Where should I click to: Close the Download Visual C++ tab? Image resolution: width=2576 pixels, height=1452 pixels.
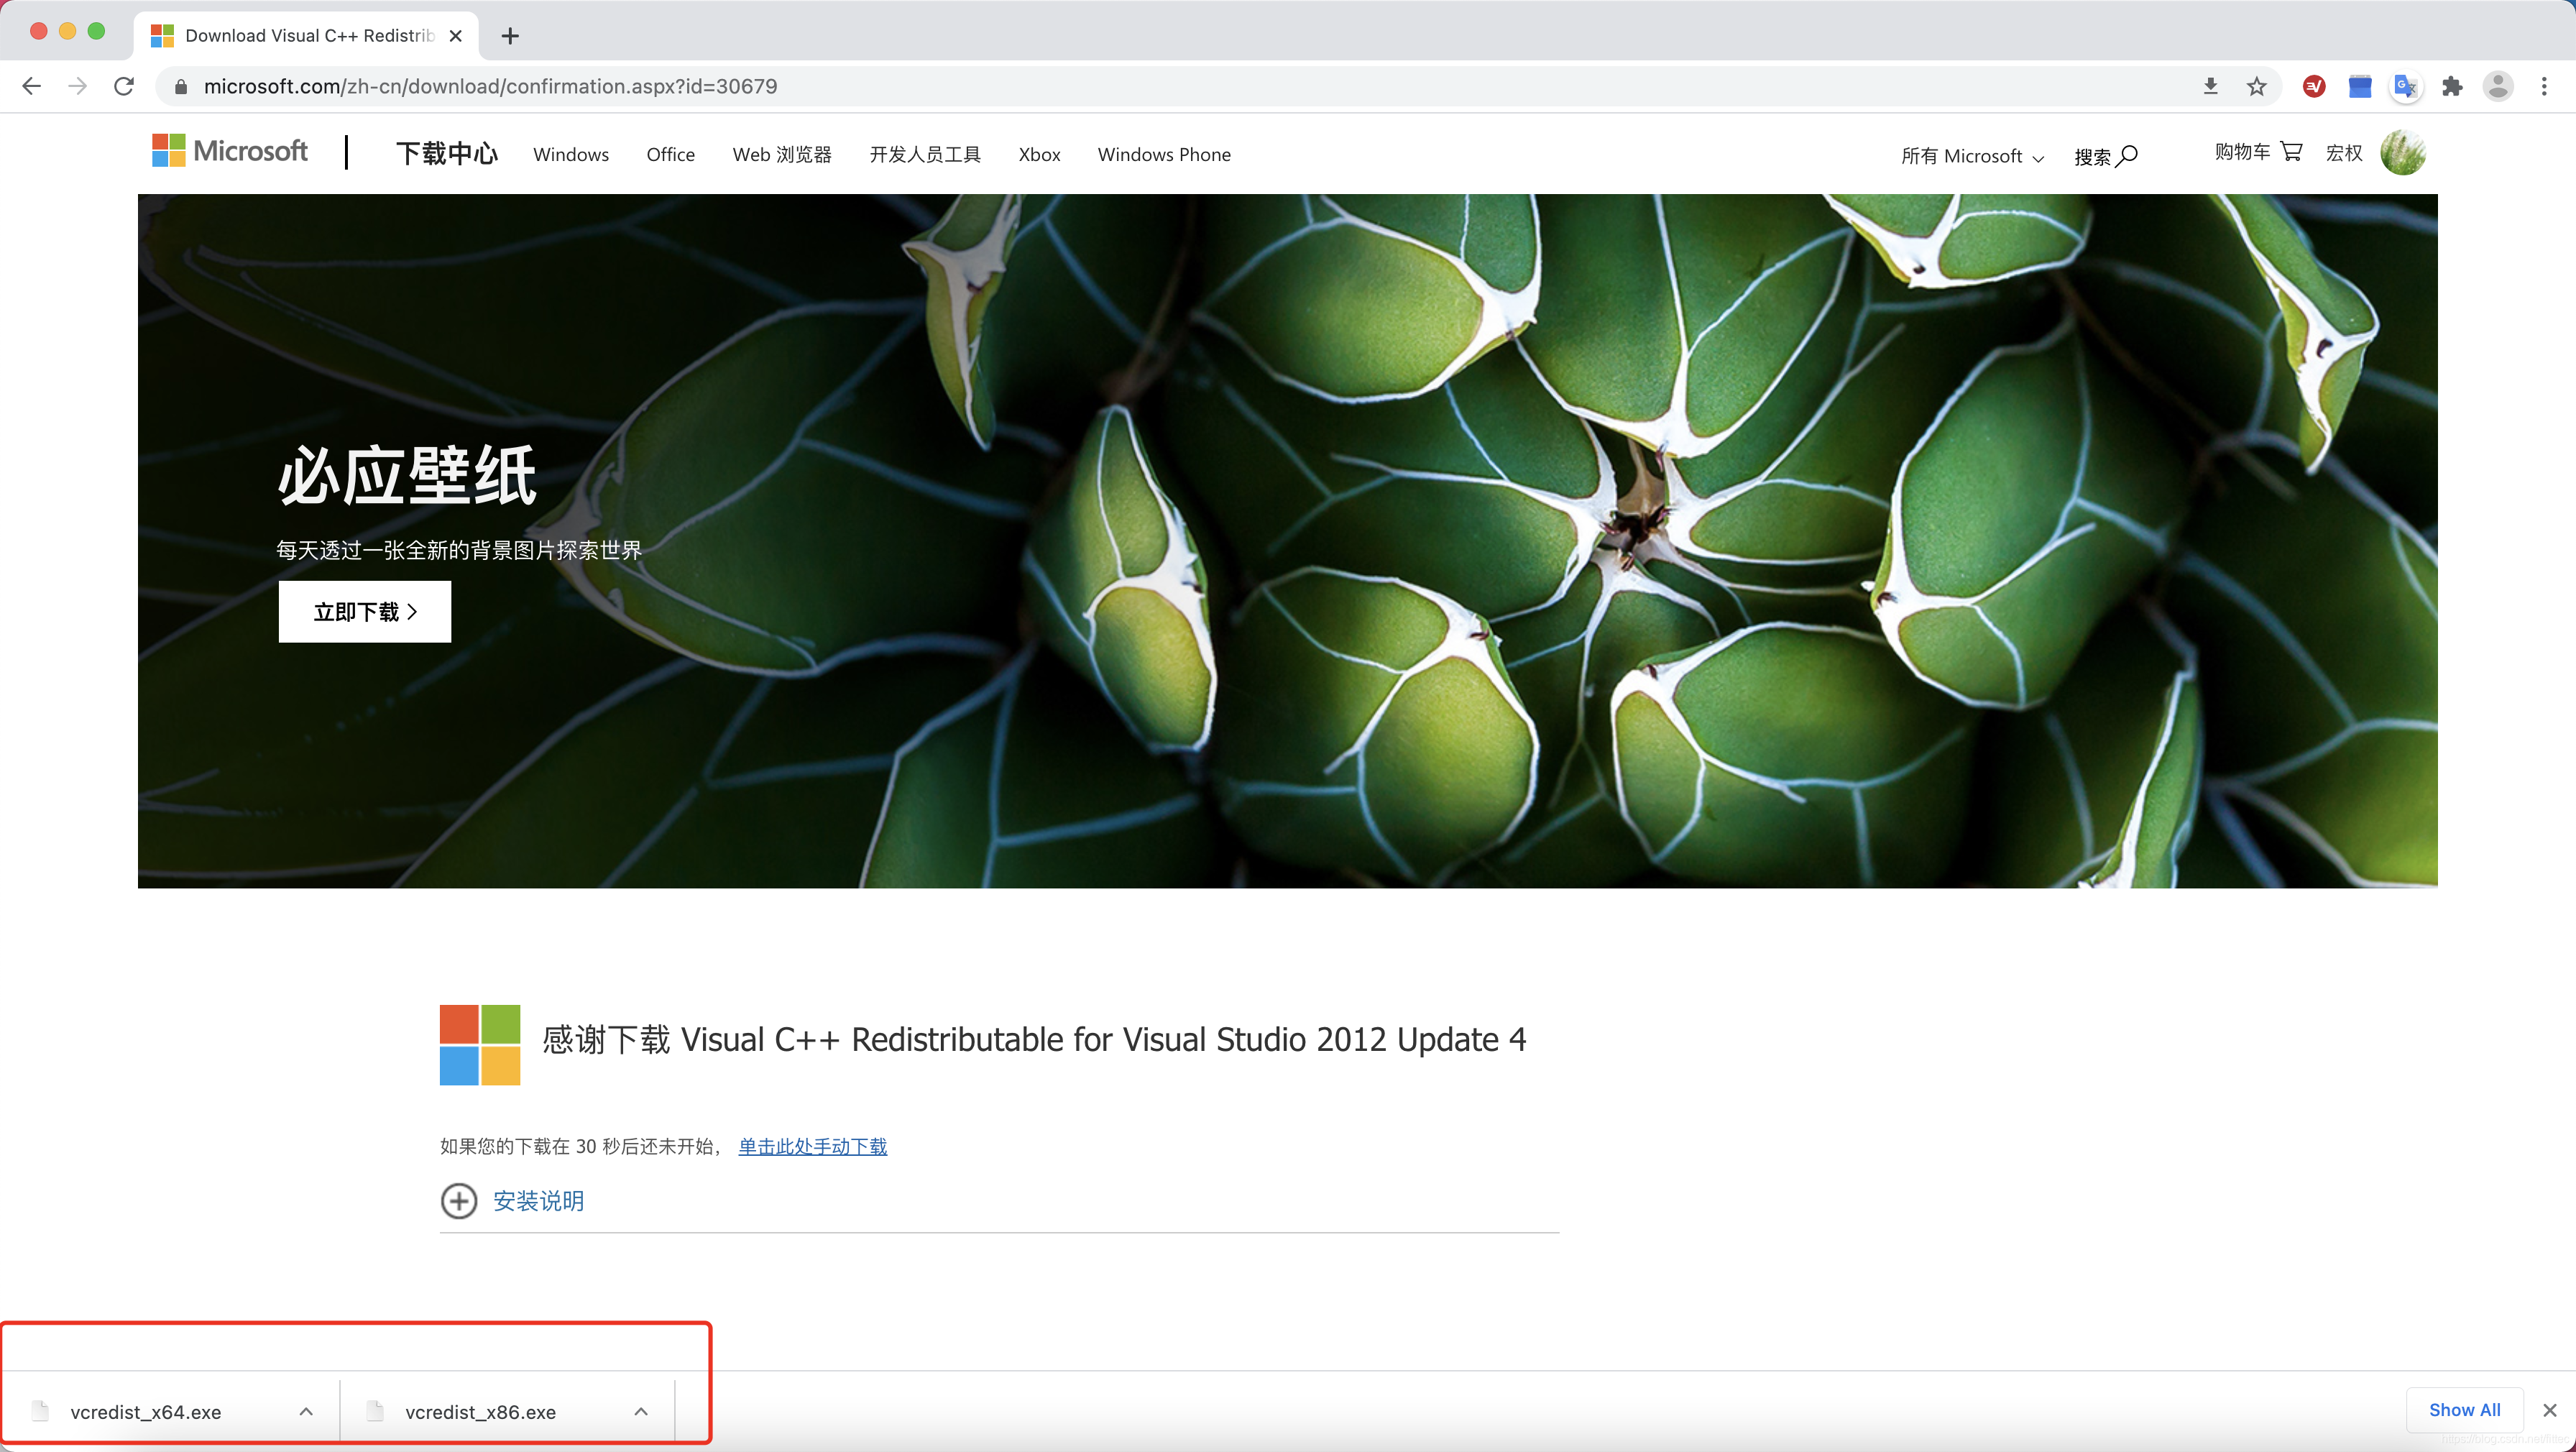click(456, 36)
